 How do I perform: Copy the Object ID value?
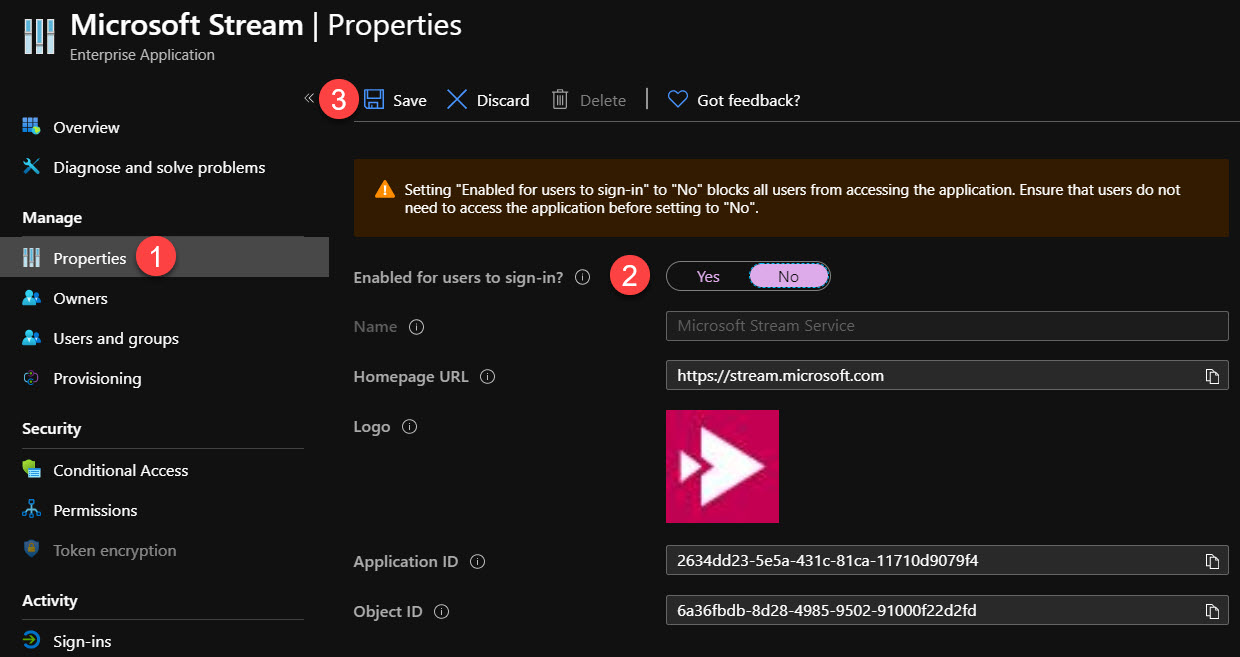tap(1215, 610)
